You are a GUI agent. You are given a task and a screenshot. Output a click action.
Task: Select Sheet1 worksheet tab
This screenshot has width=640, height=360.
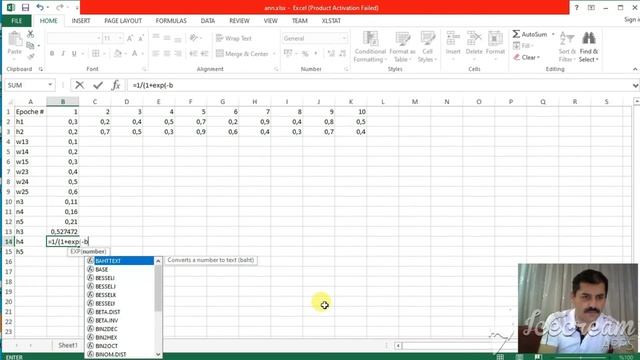[x=67, y=345]
